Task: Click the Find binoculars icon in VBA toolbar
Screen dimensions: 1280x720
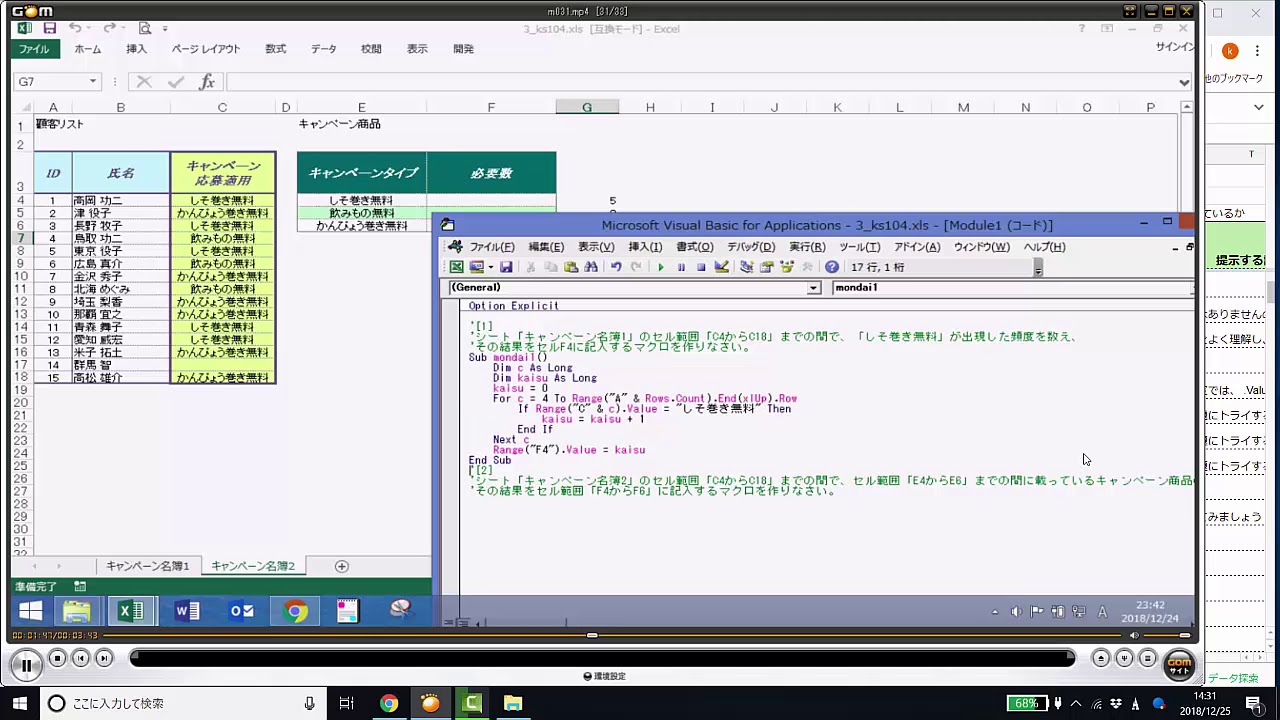Action: point(591,267)
